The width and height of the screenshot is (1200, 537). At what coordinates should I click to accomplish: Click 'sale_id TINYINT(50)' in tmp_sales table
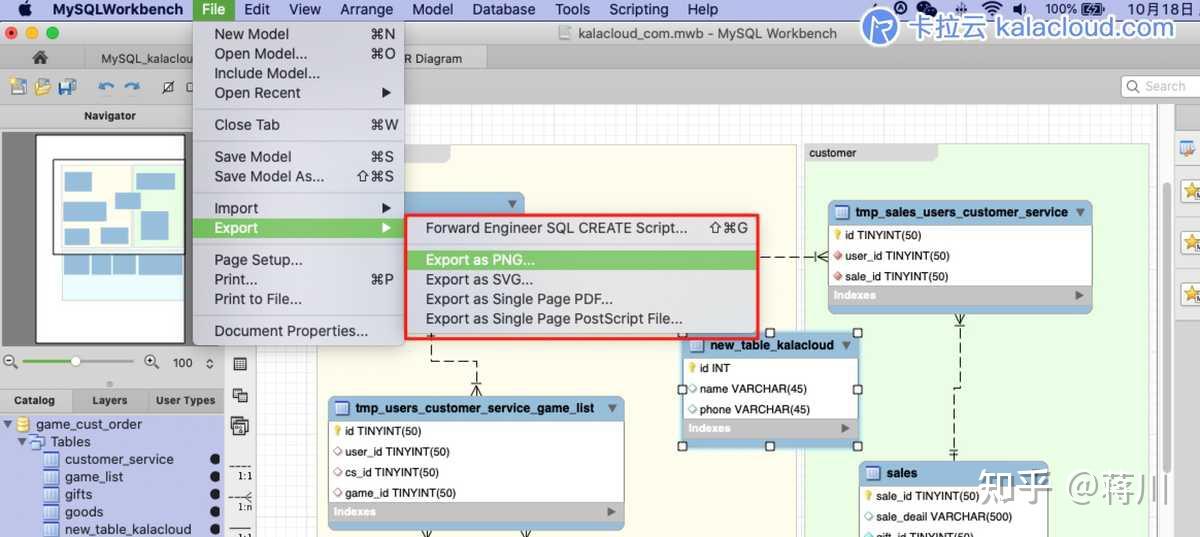pos(960,276)
